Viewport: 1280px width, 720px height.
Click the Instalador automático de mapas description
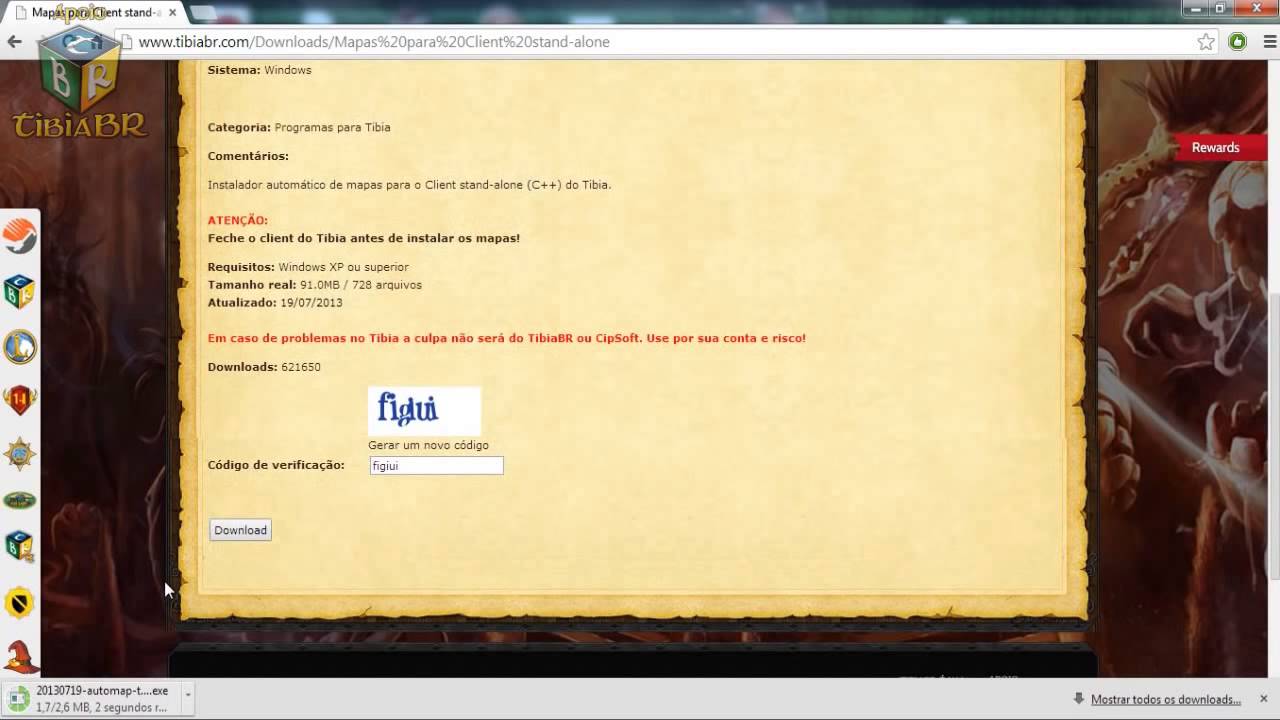click(x=409, y=185)
